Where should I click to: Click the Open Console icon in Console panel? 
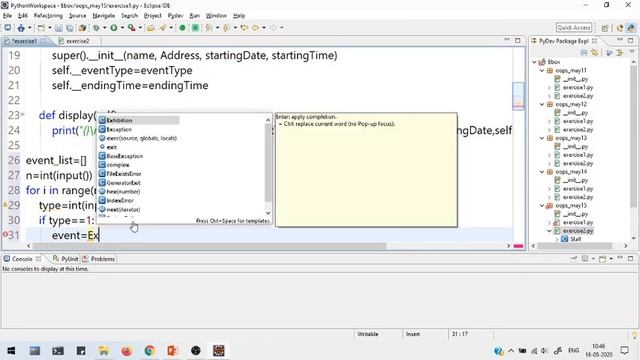tap(602, 259)
